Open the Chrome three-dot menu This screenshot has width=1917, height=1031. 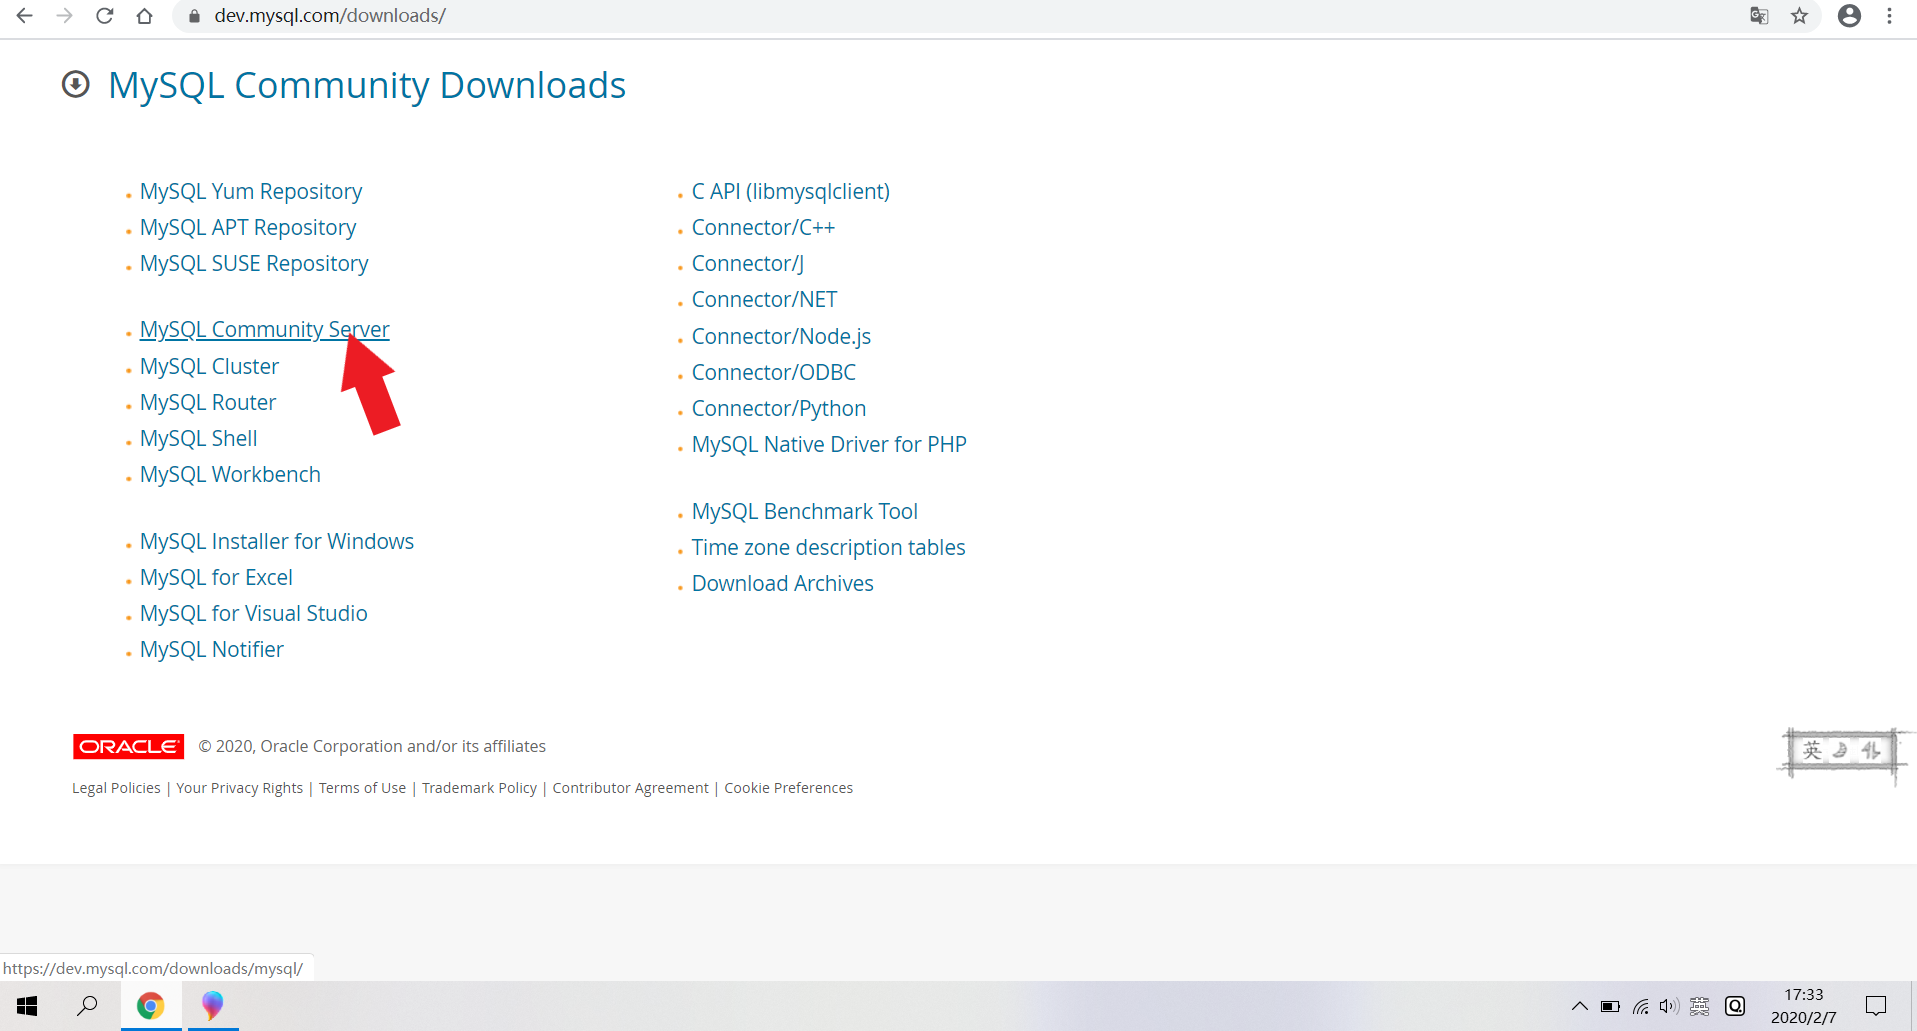pos(1890,16)
